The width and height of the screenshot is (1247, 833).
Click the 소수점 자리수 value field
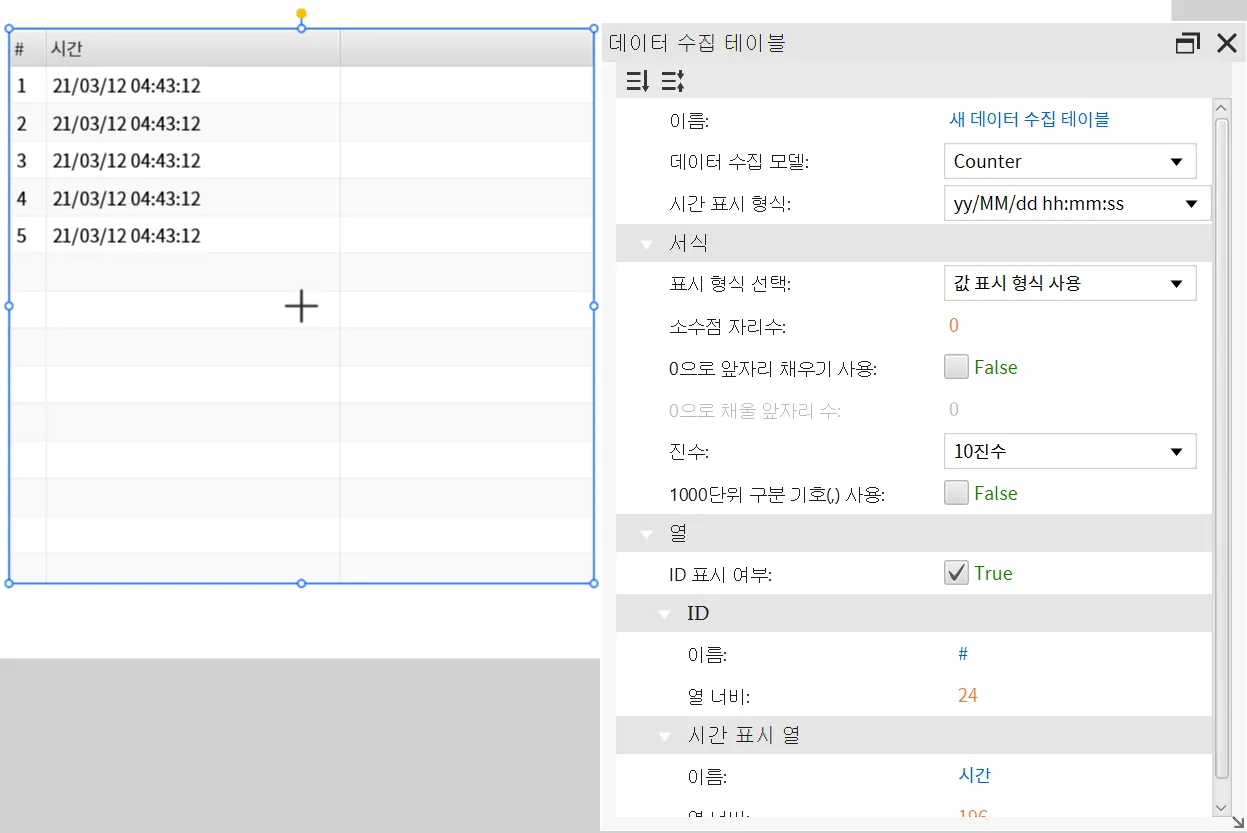954,326
